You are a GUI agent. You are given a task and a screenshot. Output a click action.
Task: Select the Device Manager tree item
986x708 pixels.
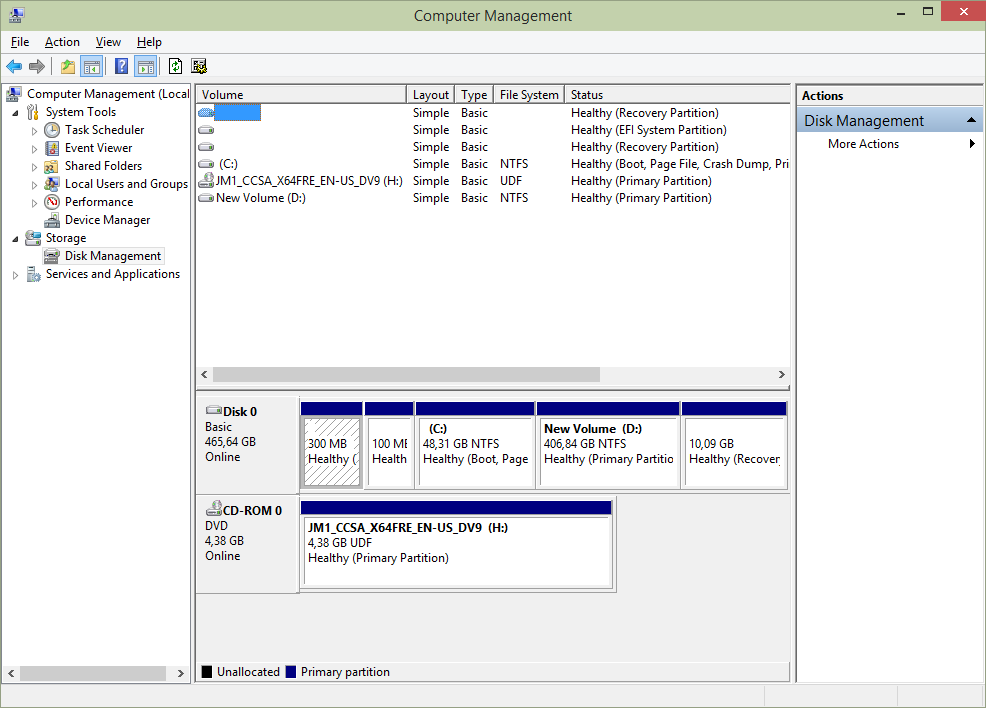pos(108,220)
